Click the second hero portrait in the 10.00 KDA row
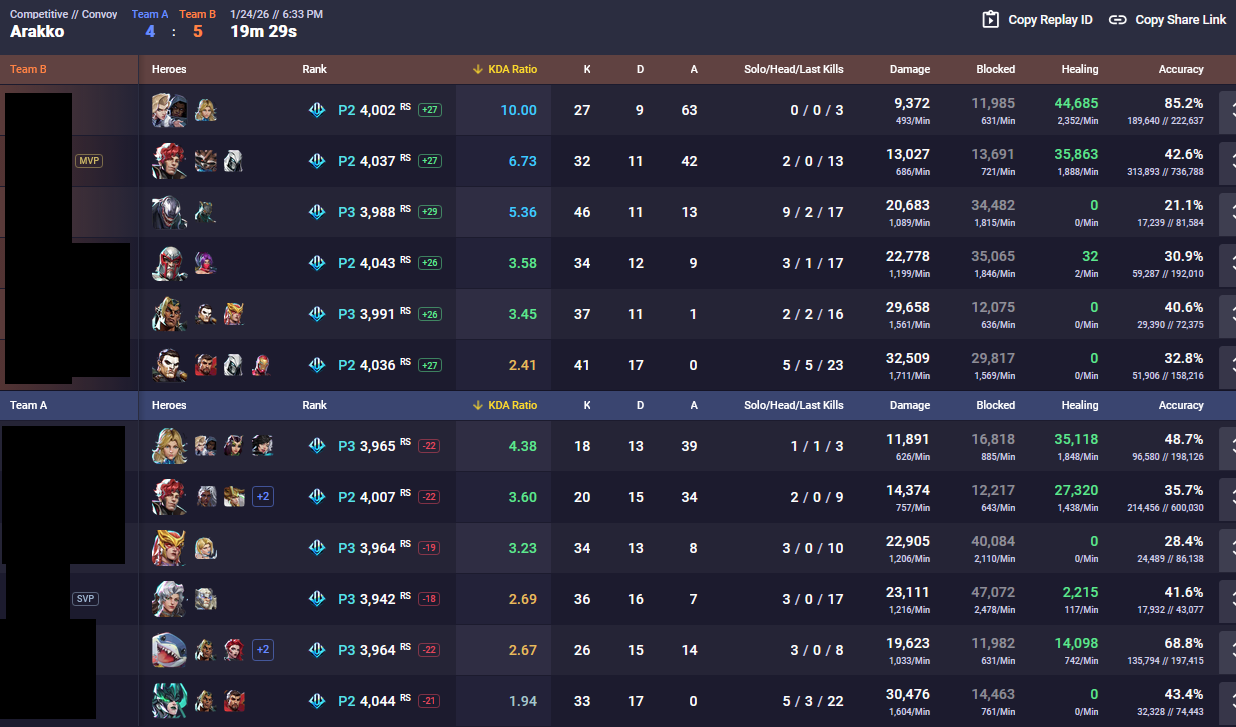This screenshot has height=727, width=1236. [x=205, y=110]
